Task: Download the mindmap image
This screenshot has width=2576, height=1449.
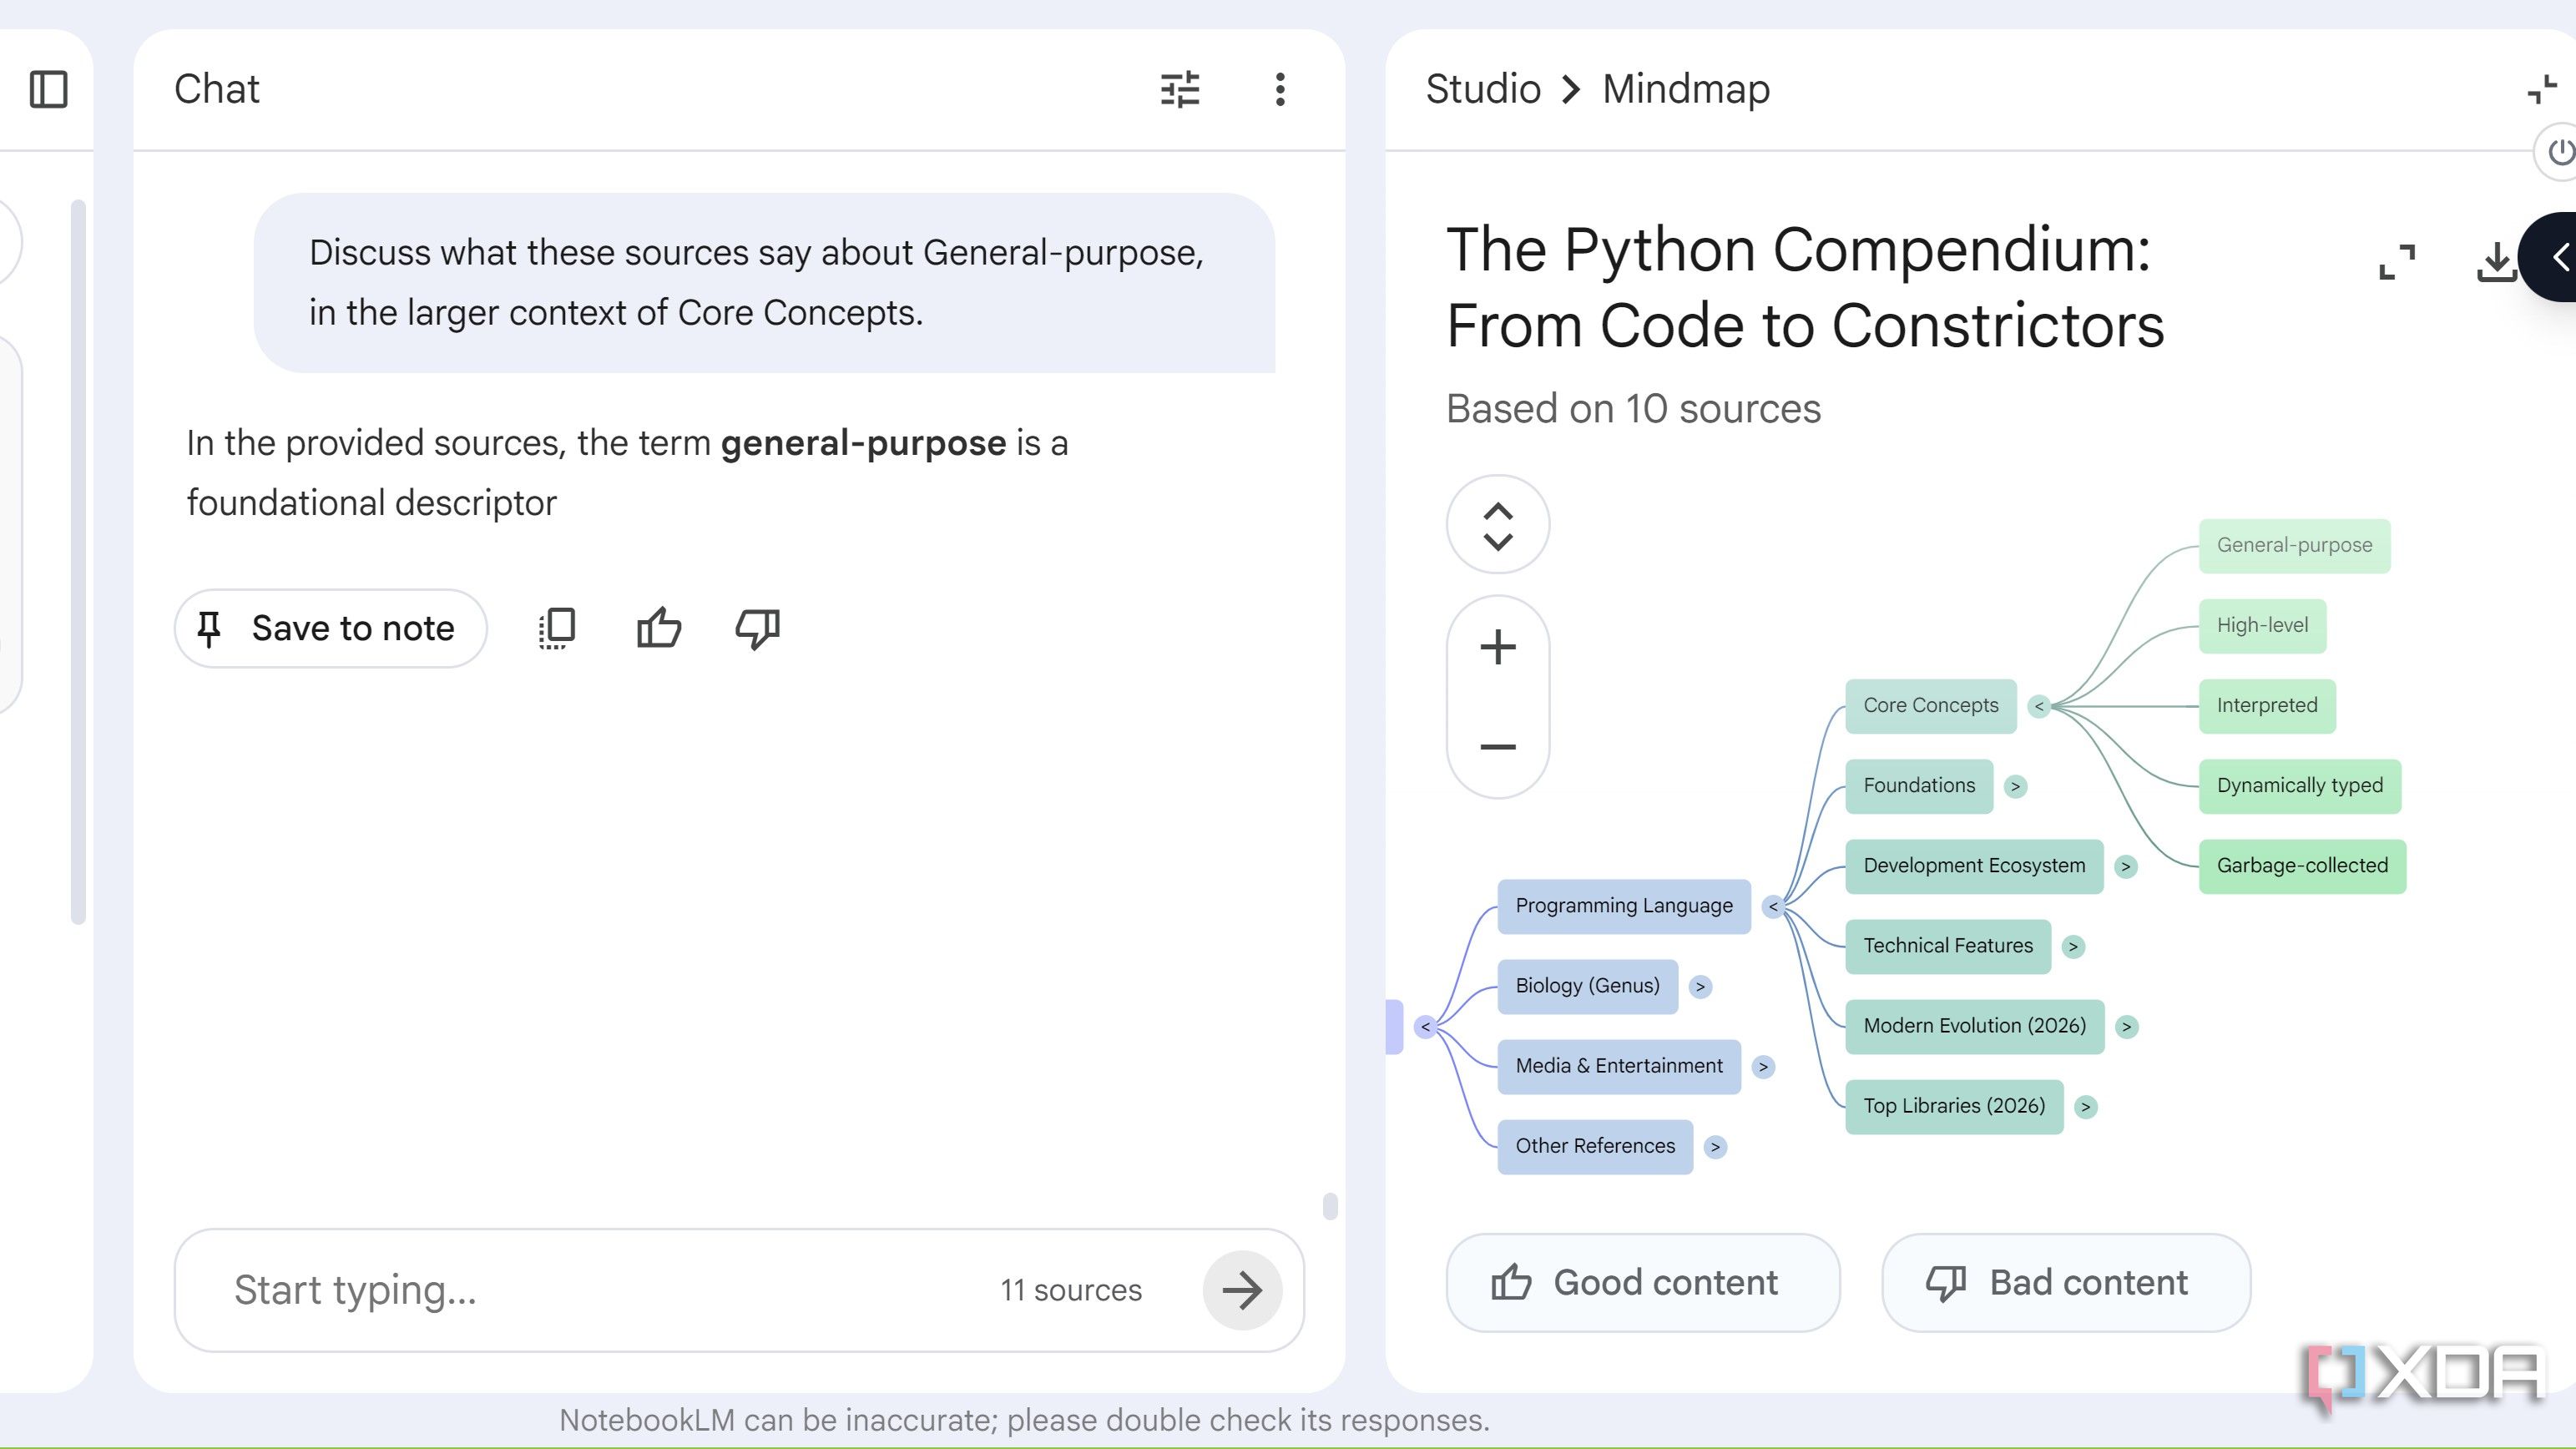Action: [2496, 261]
